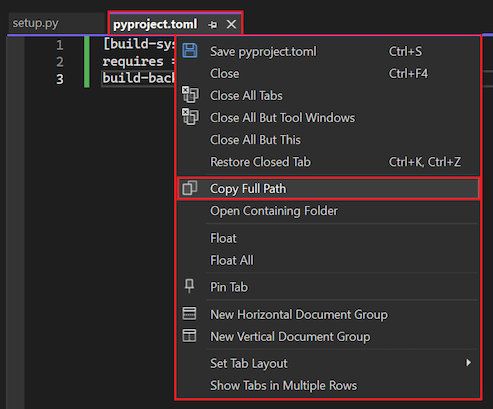Click the Close All Tabs icon
493x409 pixels.
pyautogui.click(x=190, y=95)
